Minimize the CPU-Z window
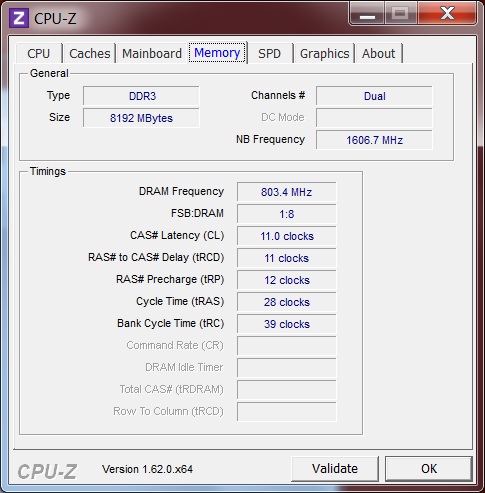Screen dimensions: 485x493 367,14
